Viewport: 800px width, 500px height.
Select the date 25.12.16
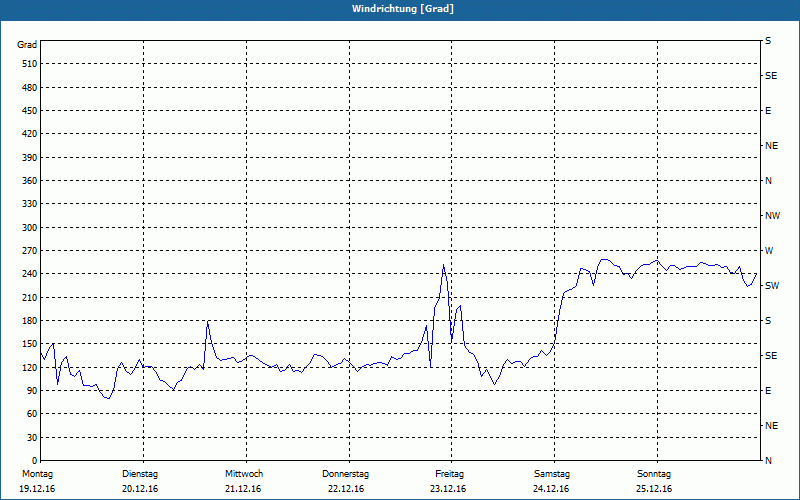[x=654, y=489]
